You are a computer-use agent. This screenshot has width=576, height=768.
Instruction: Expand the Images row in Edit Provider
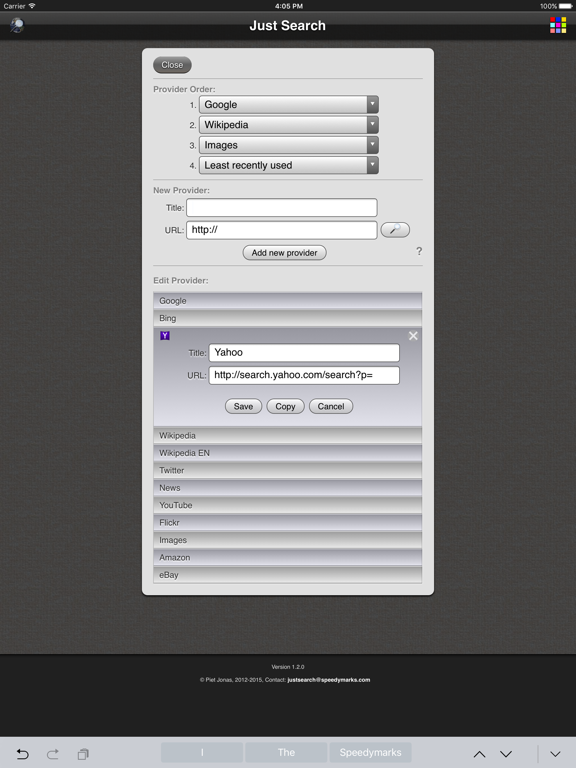pyautogui.click(x=288, y=540)
